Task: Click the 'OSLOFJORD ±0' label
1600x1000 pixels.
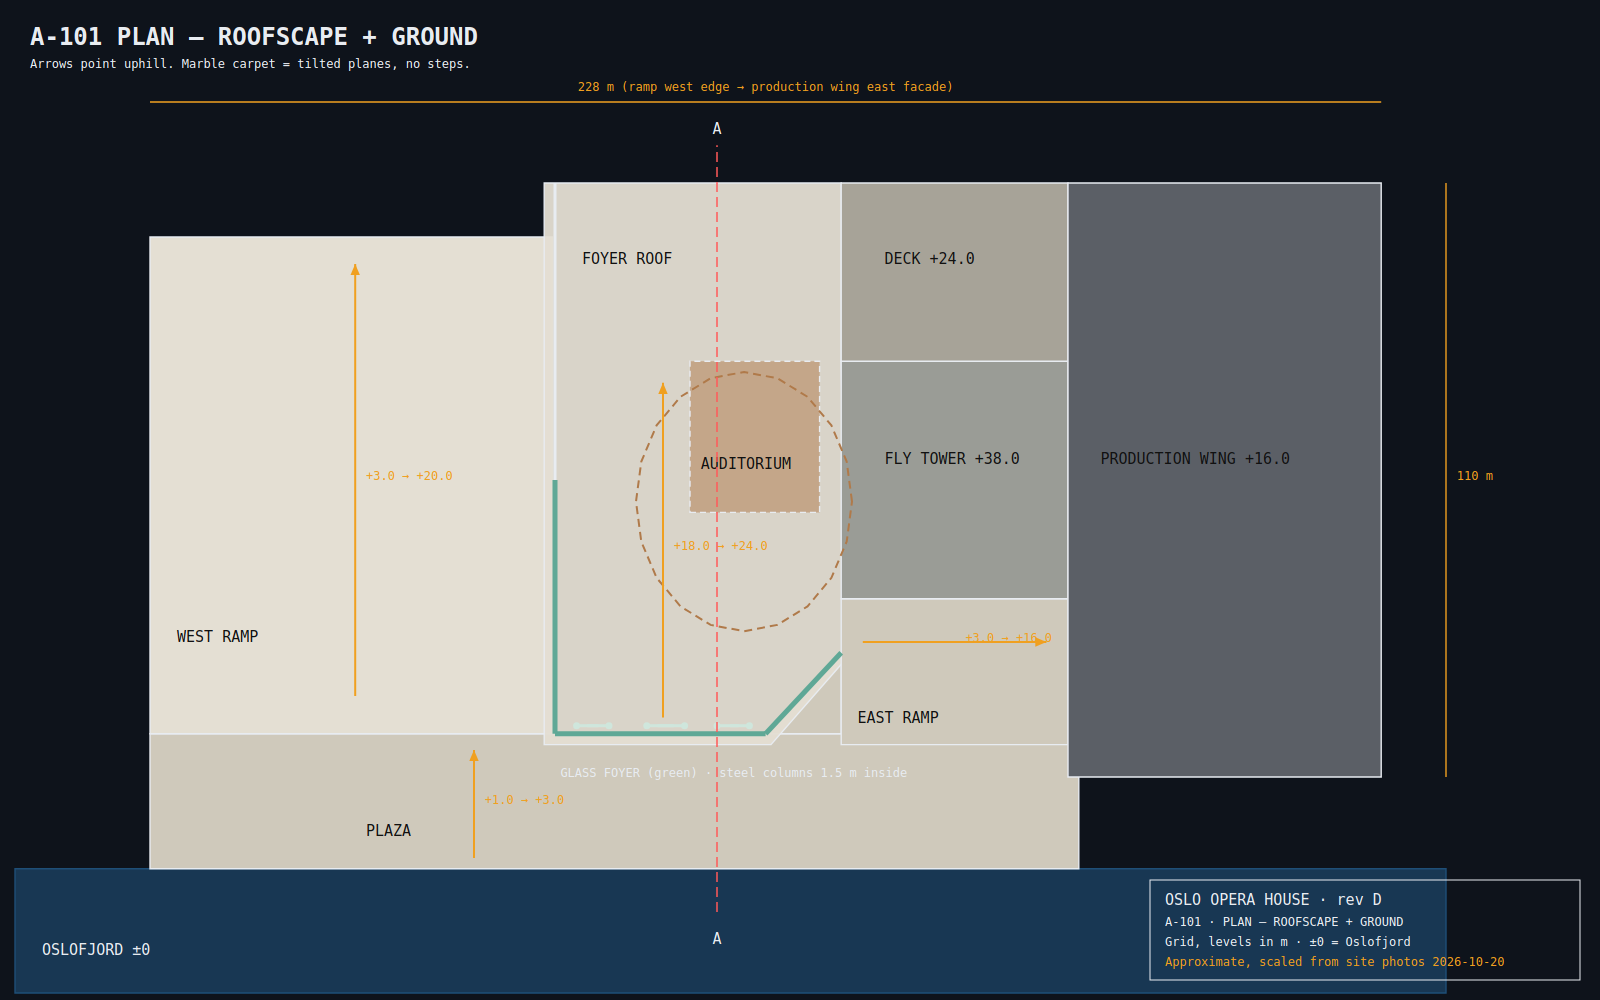Action: (96, 950)
